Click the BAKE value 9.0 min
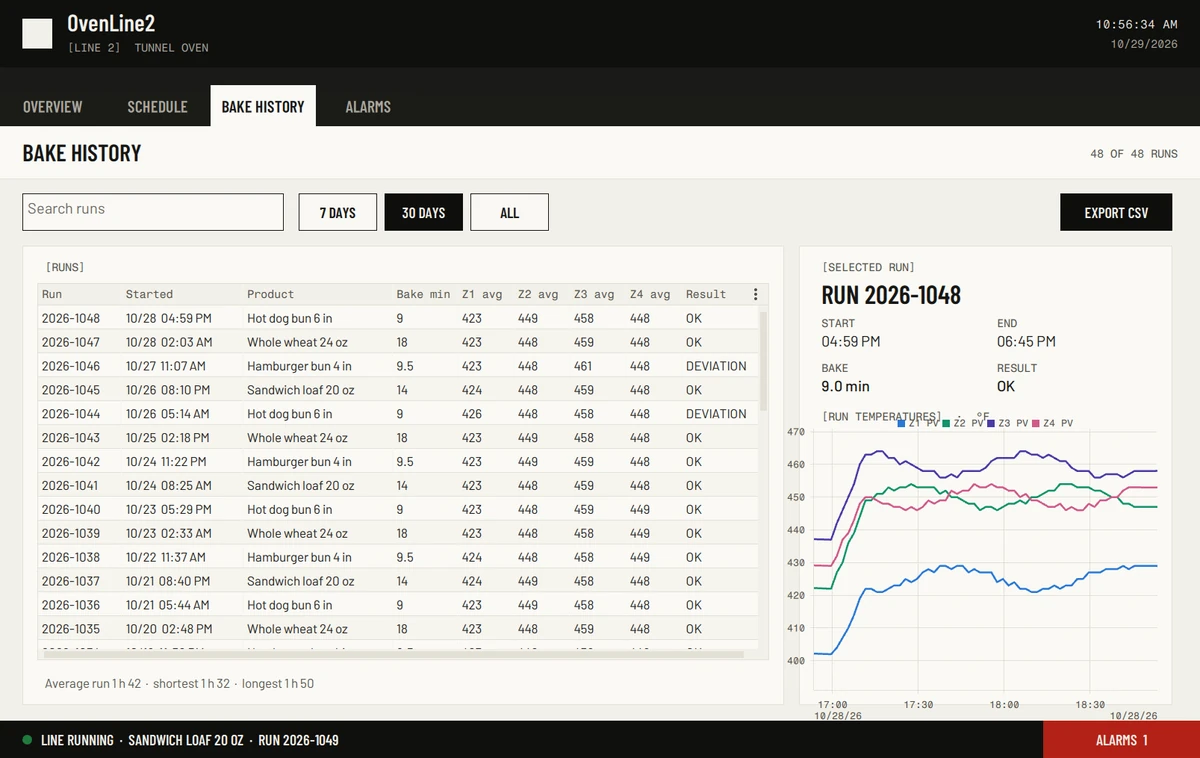 [x=846, y=386]
